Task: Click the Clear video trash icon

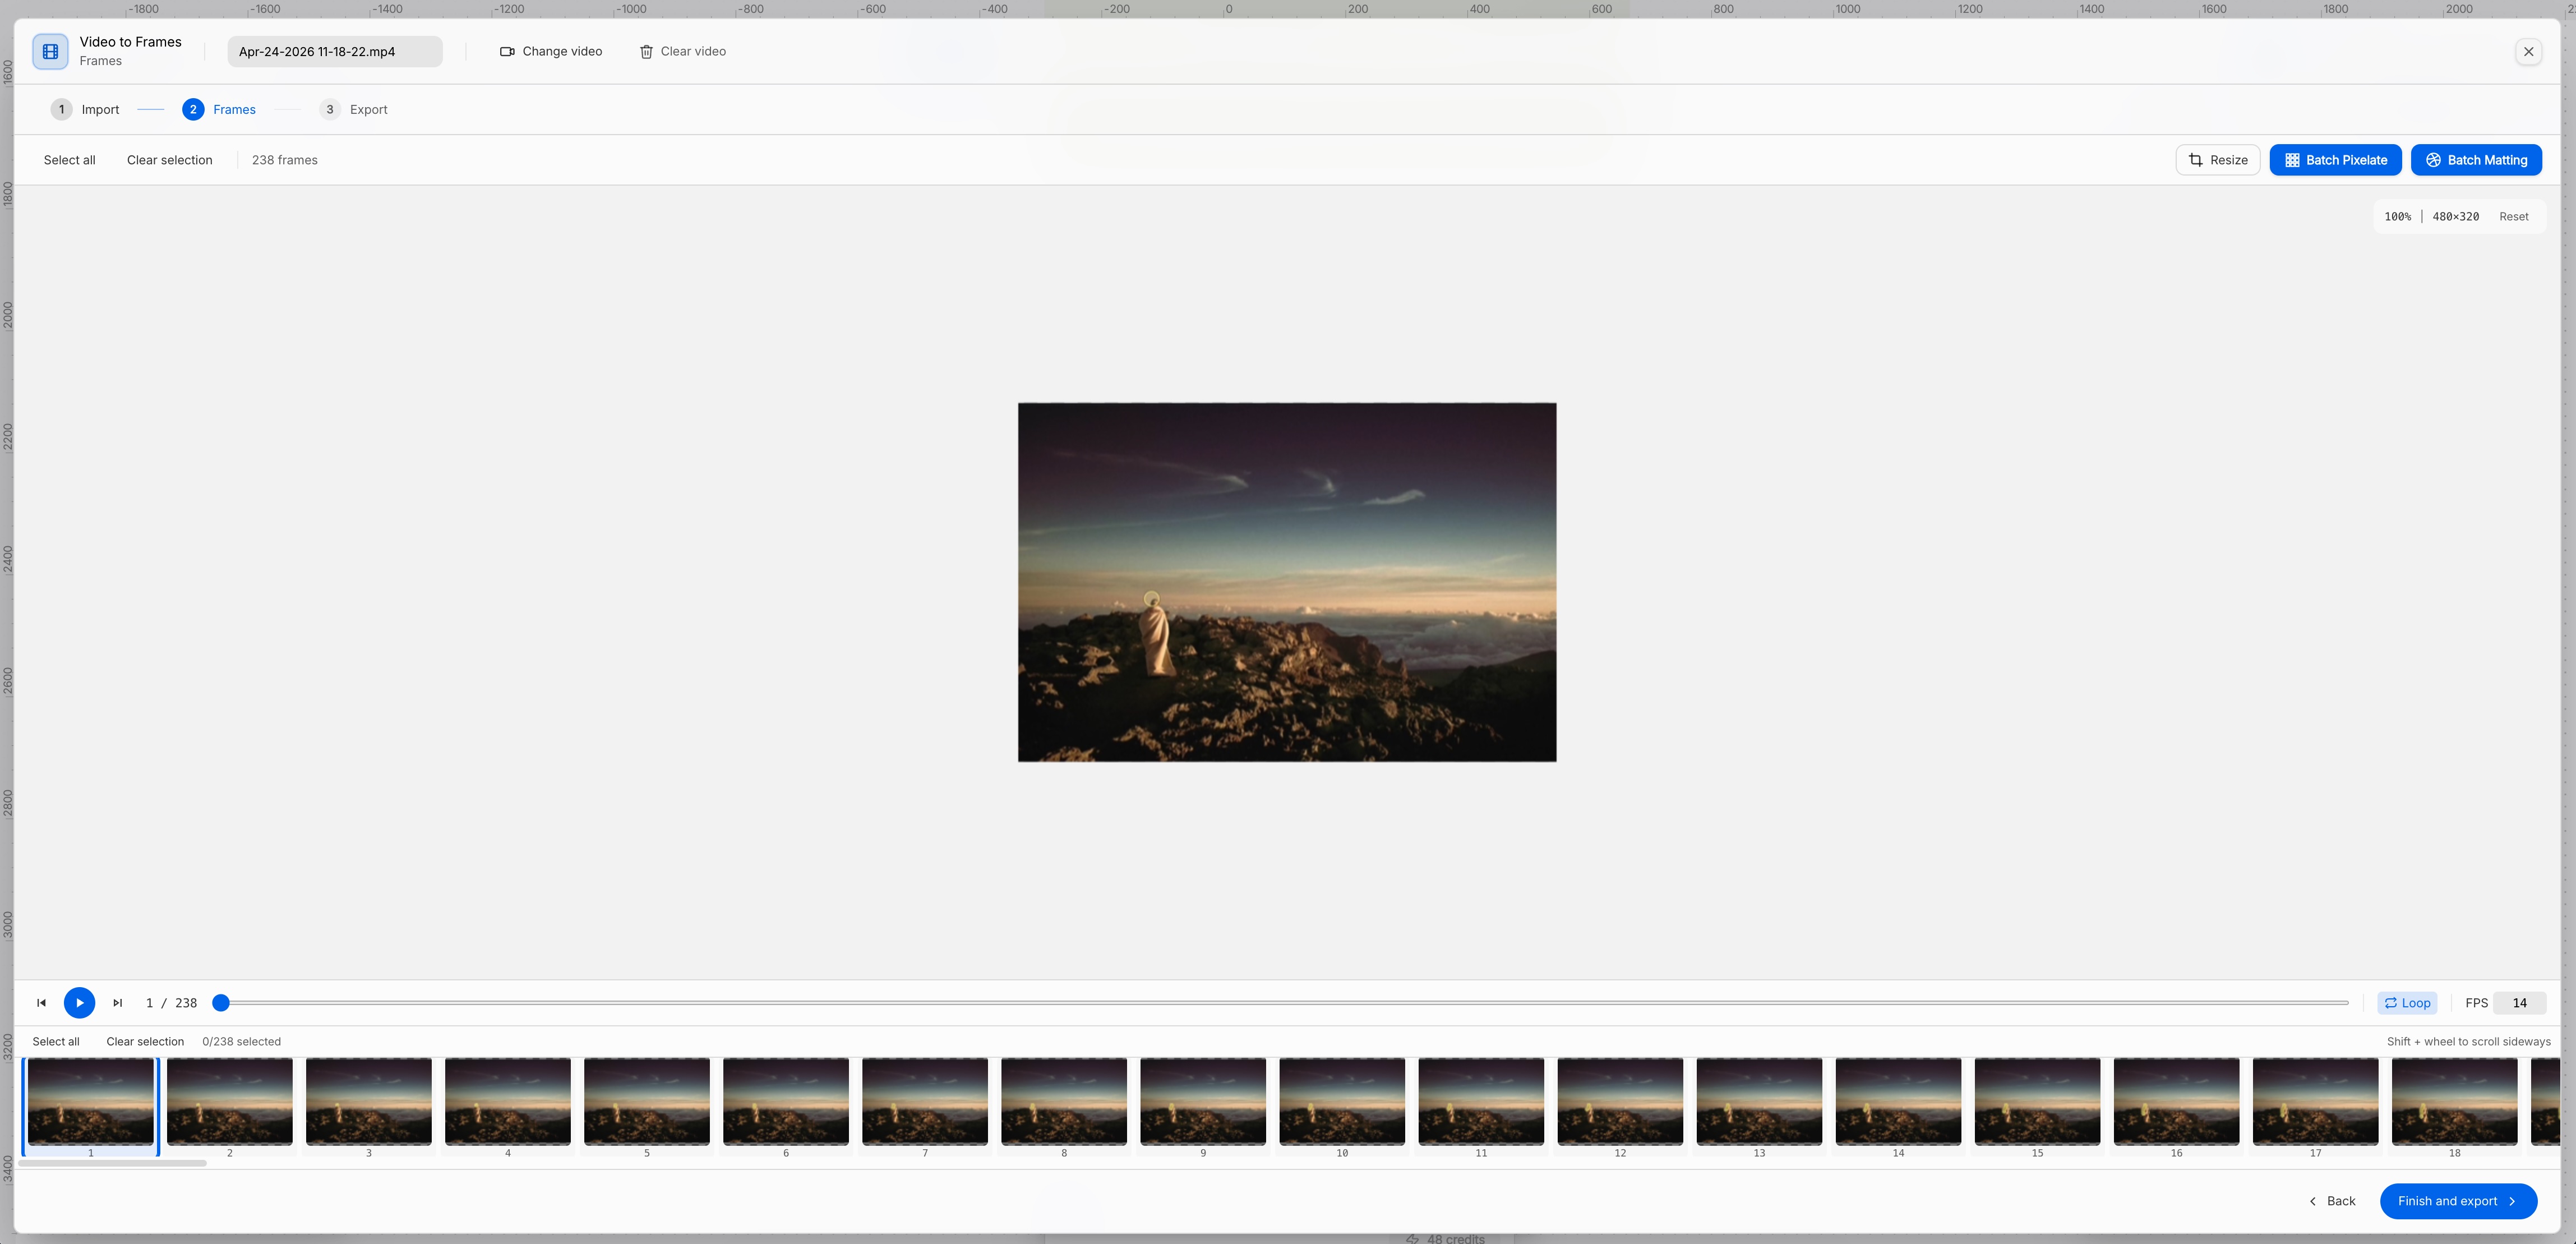Action: (646, 51)
